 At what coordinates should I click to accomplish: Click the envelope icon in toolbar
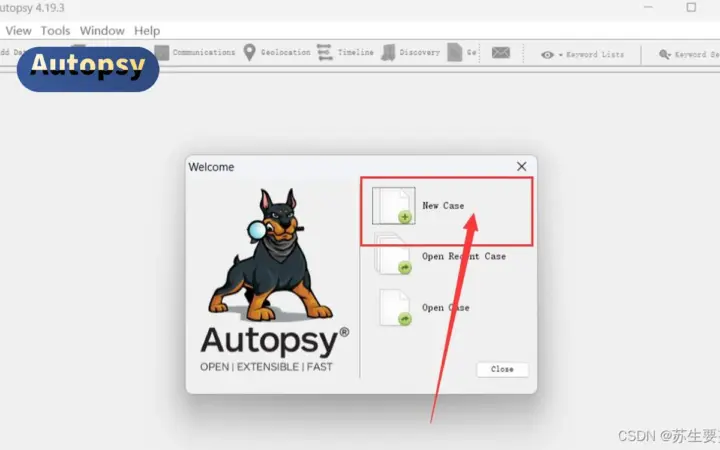[x=501, y=53]
